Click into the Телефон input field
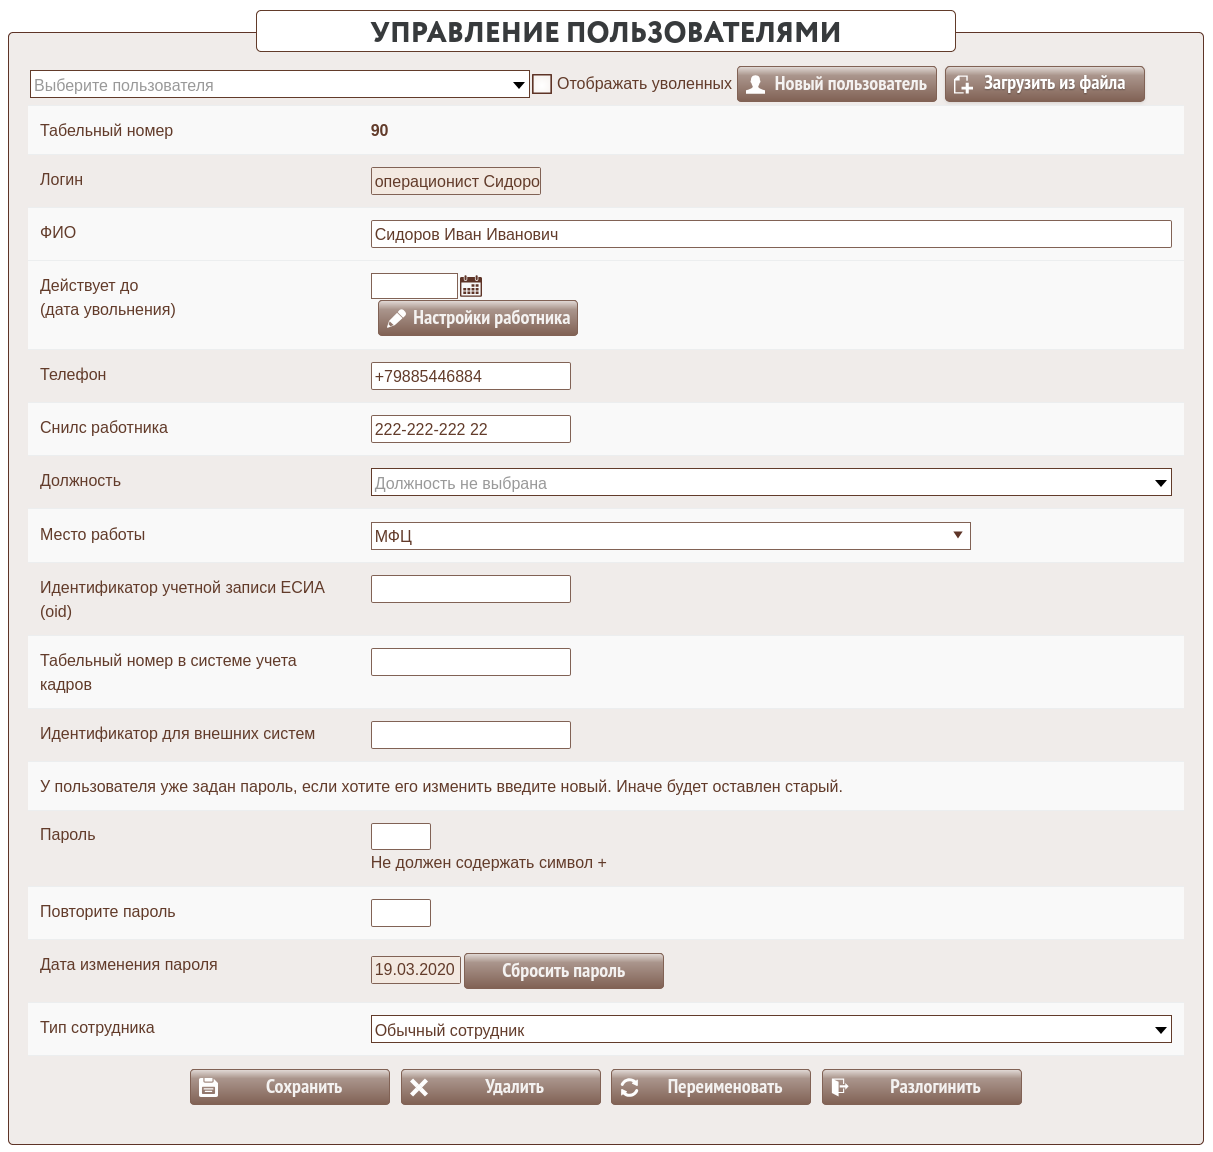This screenshot has height=1152, width=1213. (x=470, y=376)
